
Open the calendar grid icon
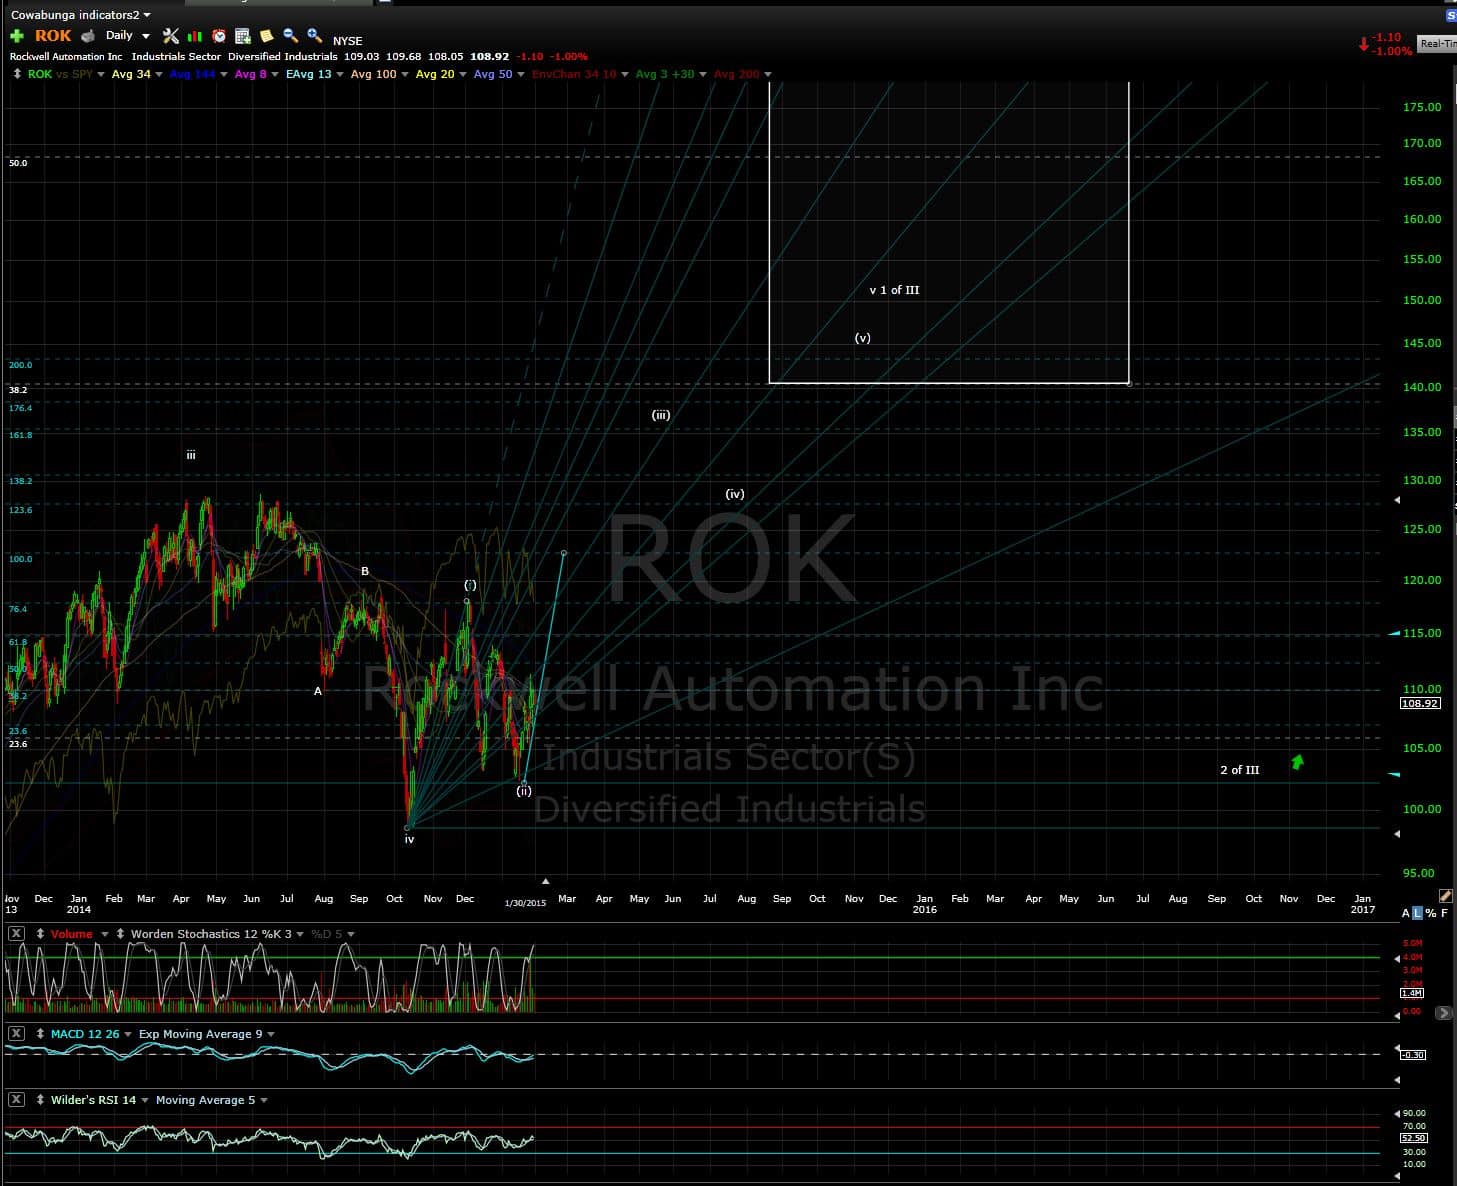click(x=243, y=36)
